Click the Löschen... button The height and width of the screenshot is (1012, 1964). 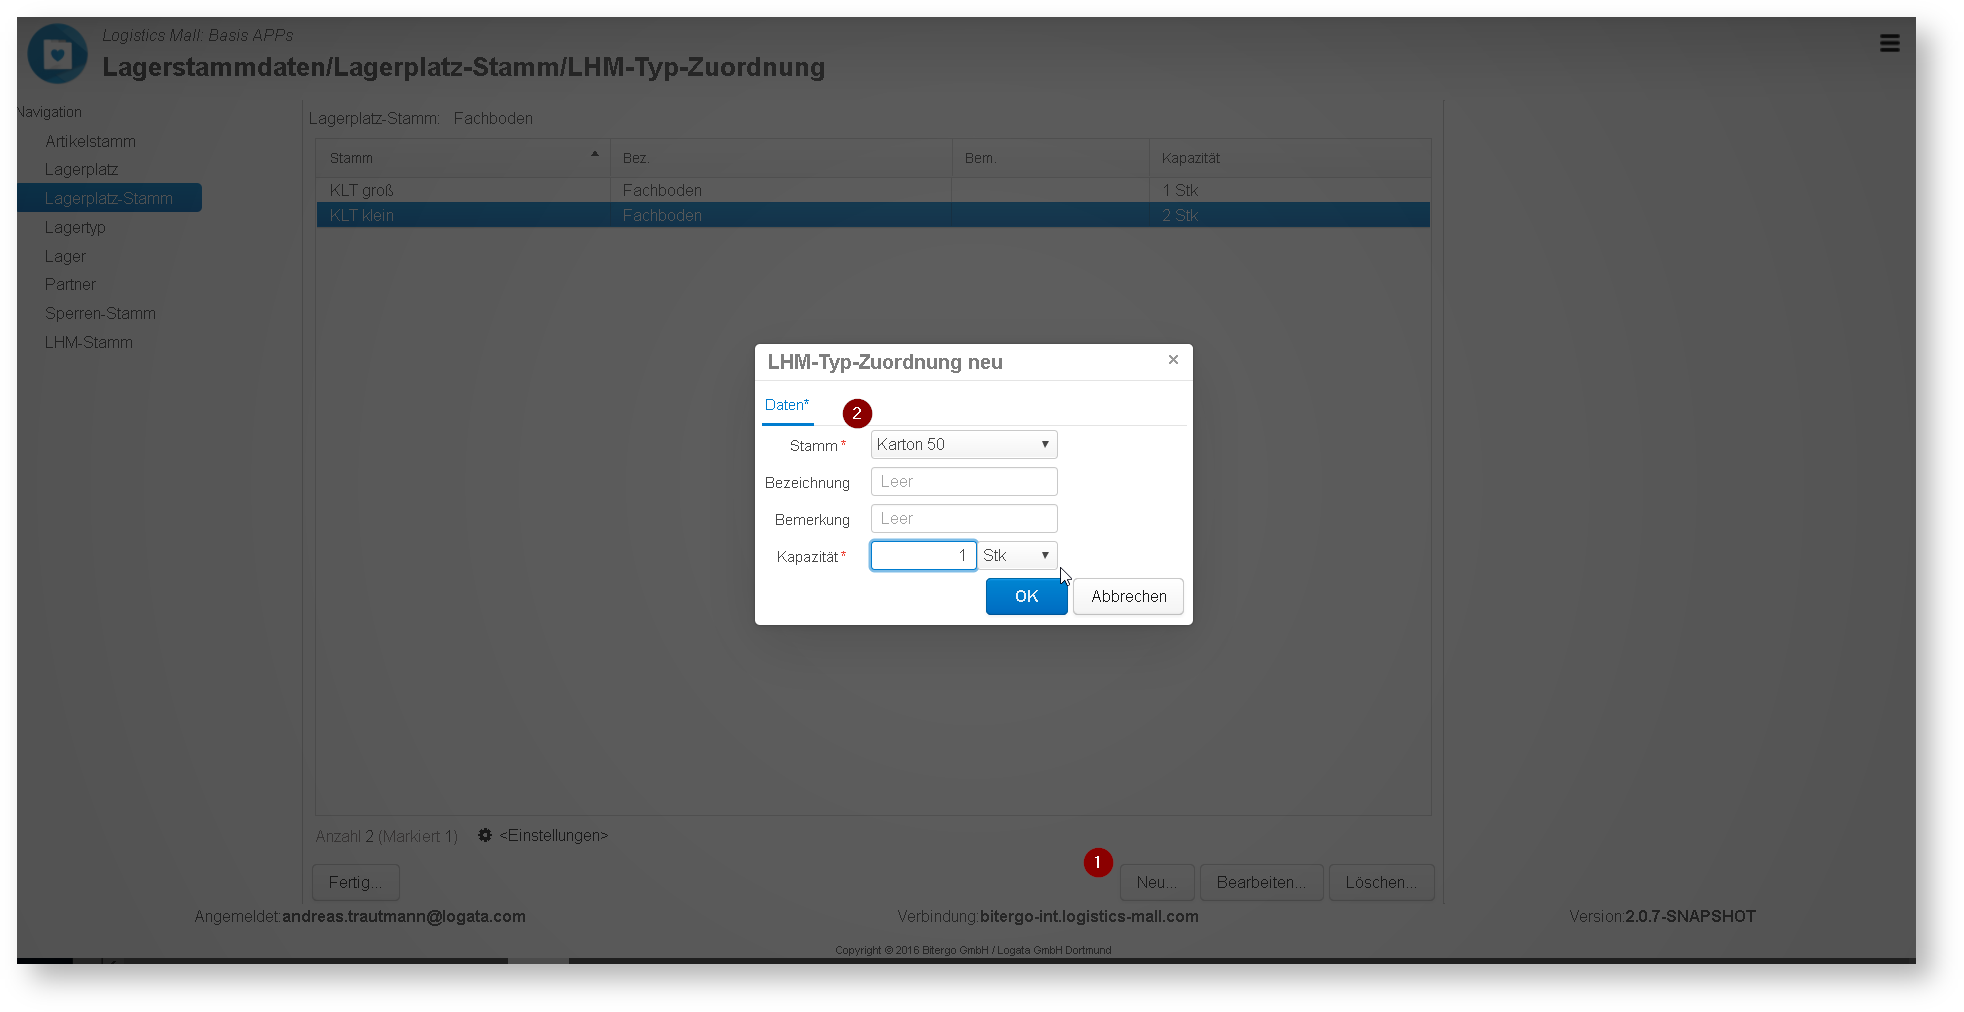pos(1381,883)
